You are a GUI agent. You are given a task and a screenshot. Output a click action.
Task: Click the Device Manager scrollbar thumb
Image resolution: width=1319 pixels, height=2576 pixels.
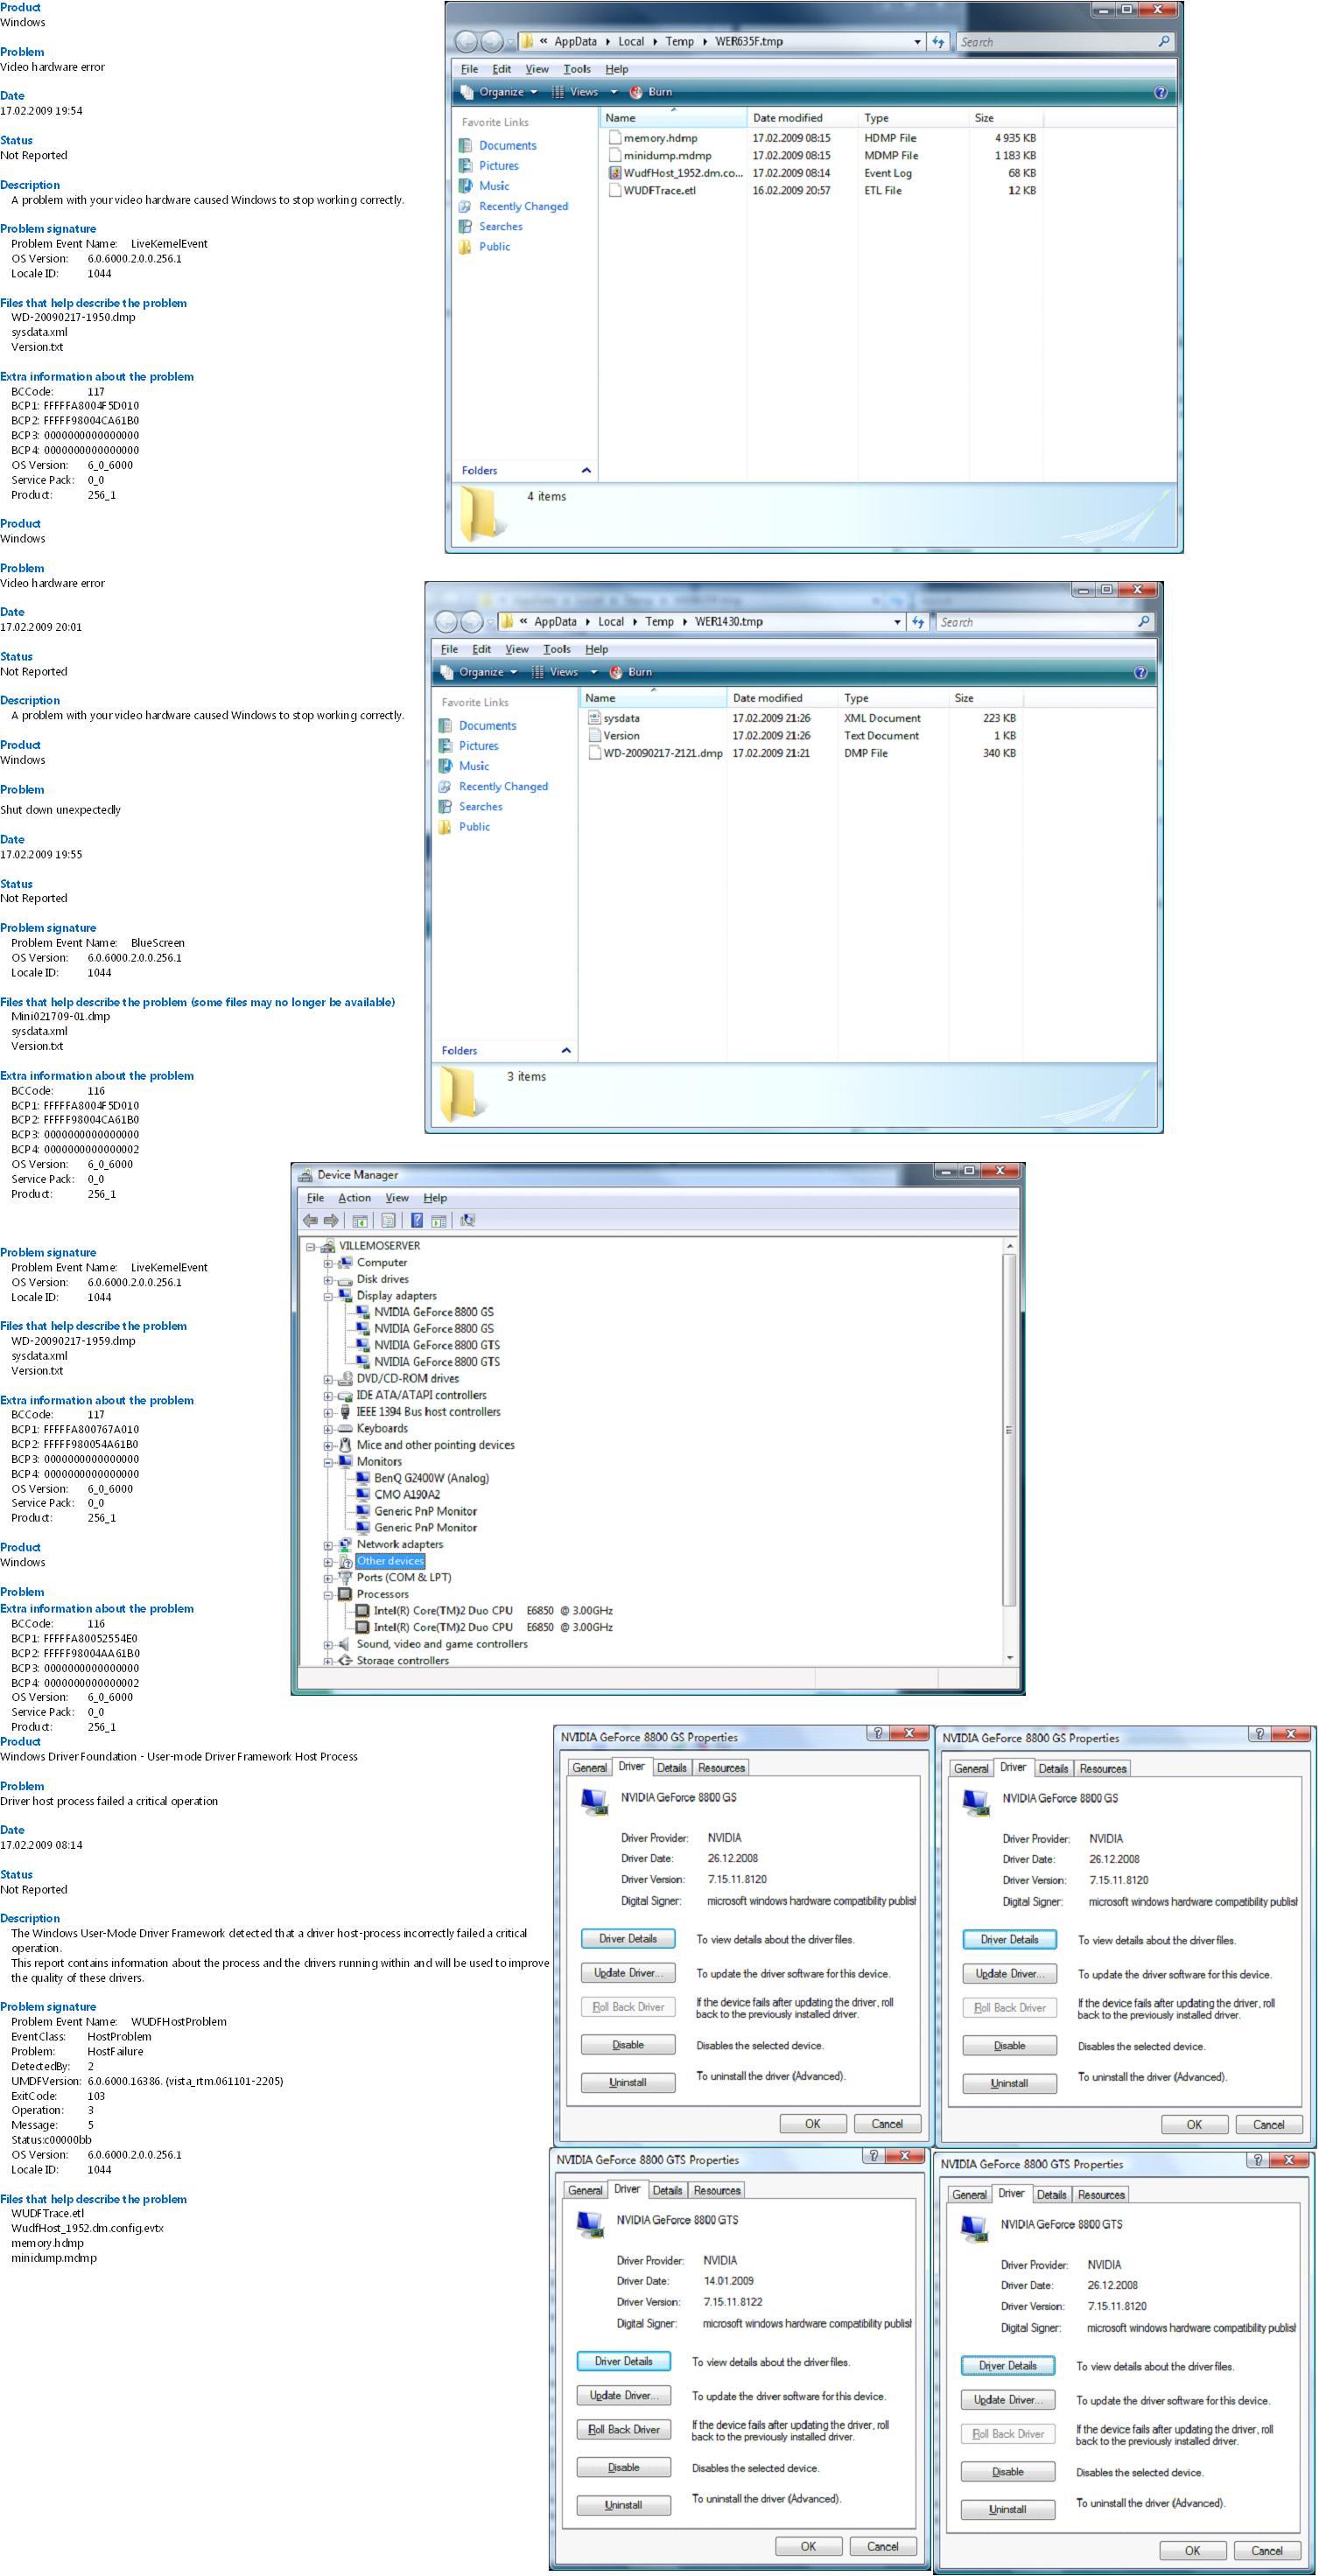point(1009,1430)
